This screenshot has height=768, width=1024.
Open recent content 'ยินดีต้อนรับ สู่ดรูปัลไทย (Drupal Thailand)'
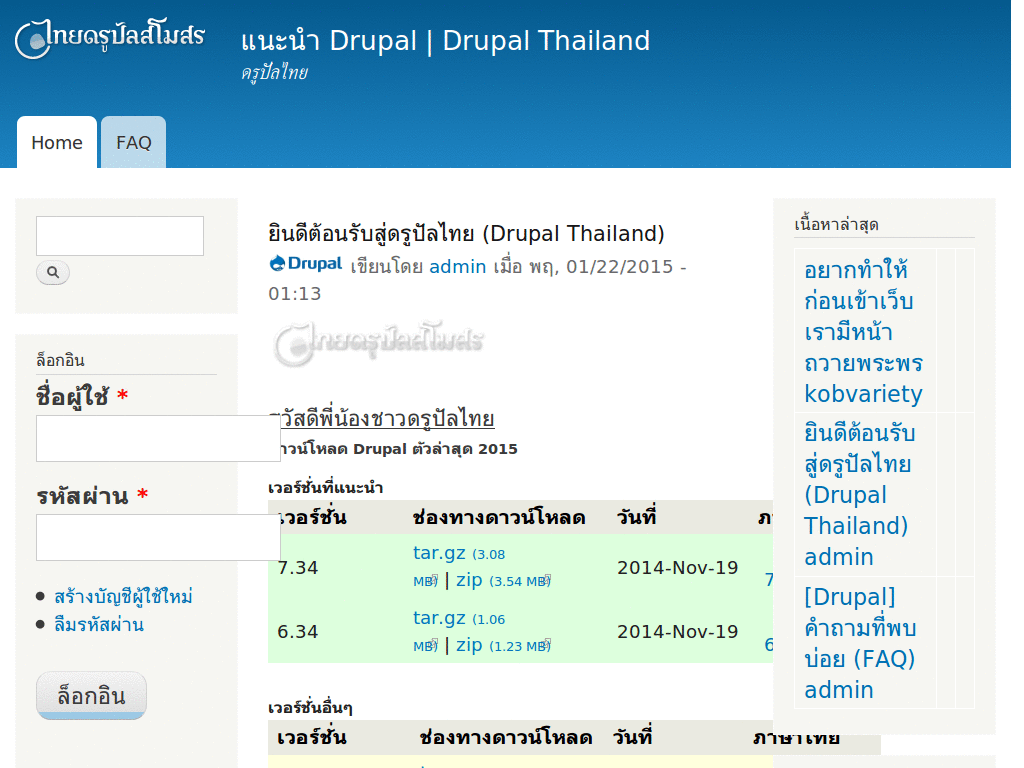(859, 479)
